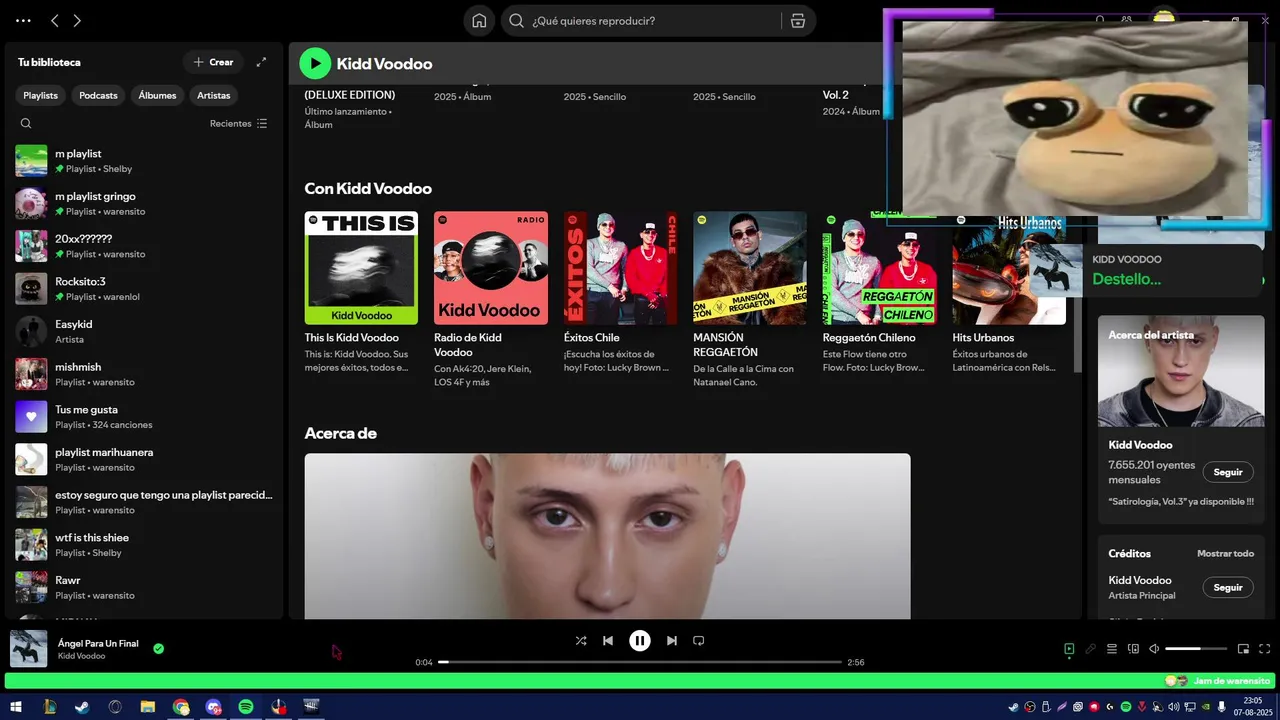Image resolution: width=1280 pixels, height=720 pixels.
Task: Open the Home page icon
Action: (479, 21)
